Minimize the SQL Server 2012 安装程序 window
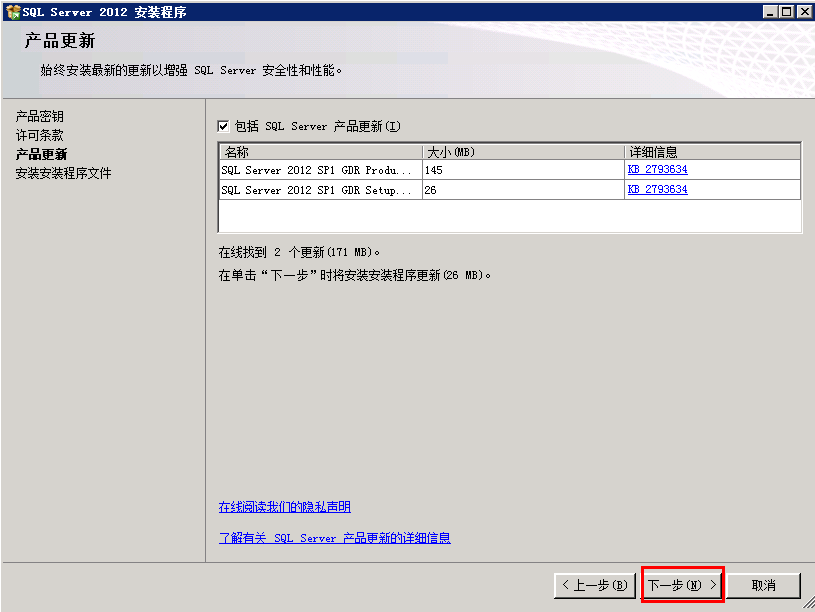815x612 pixels. pyautogui.click(x=771, y=11)
